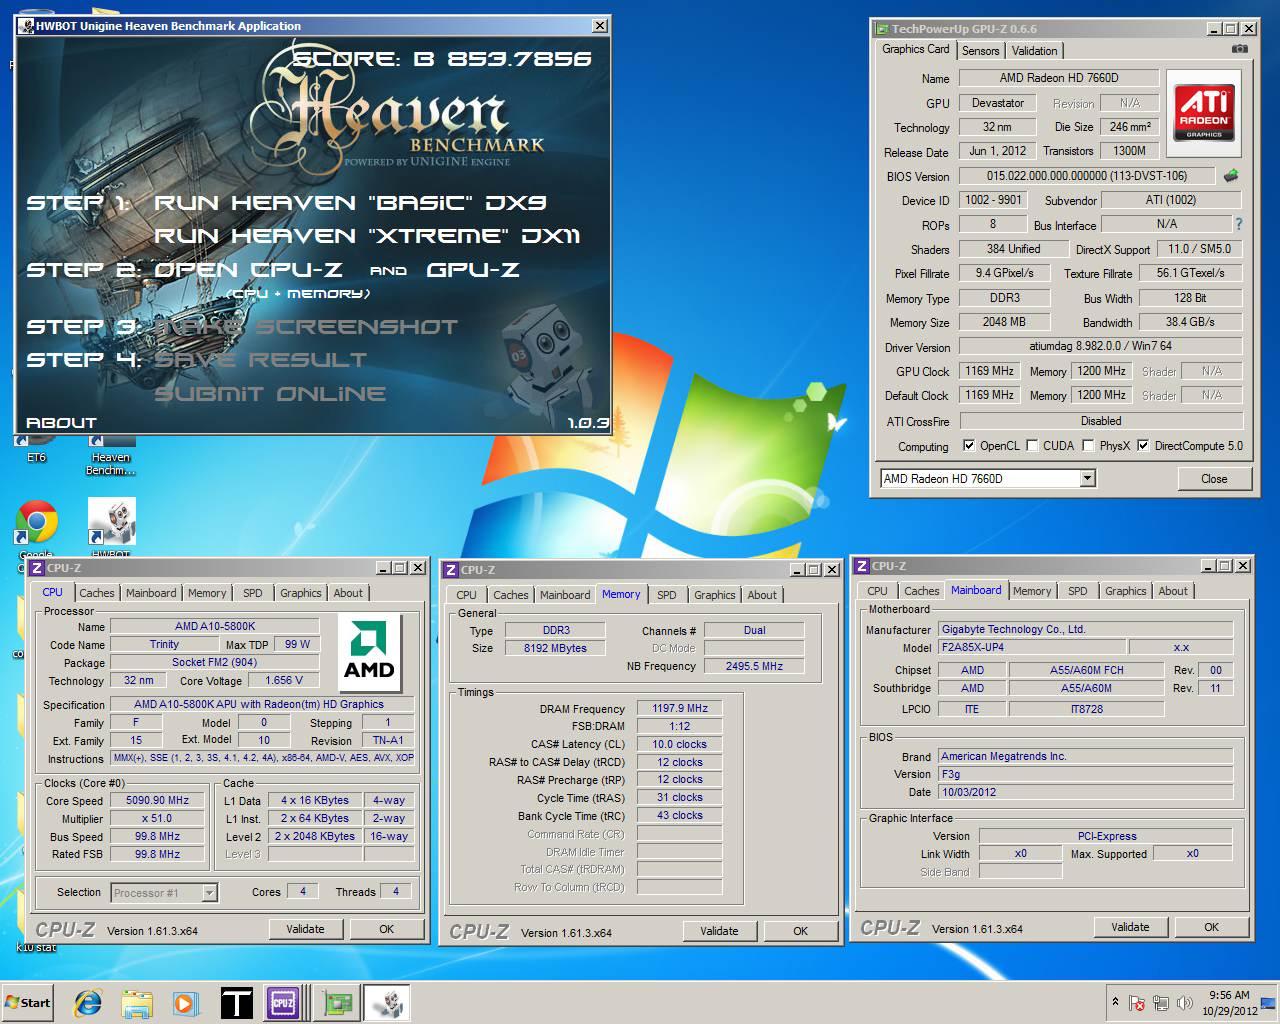The image size is (1280, 1024).
Task: Click the Z icon of middle CPU-Z window
Action: click(450, 570)
